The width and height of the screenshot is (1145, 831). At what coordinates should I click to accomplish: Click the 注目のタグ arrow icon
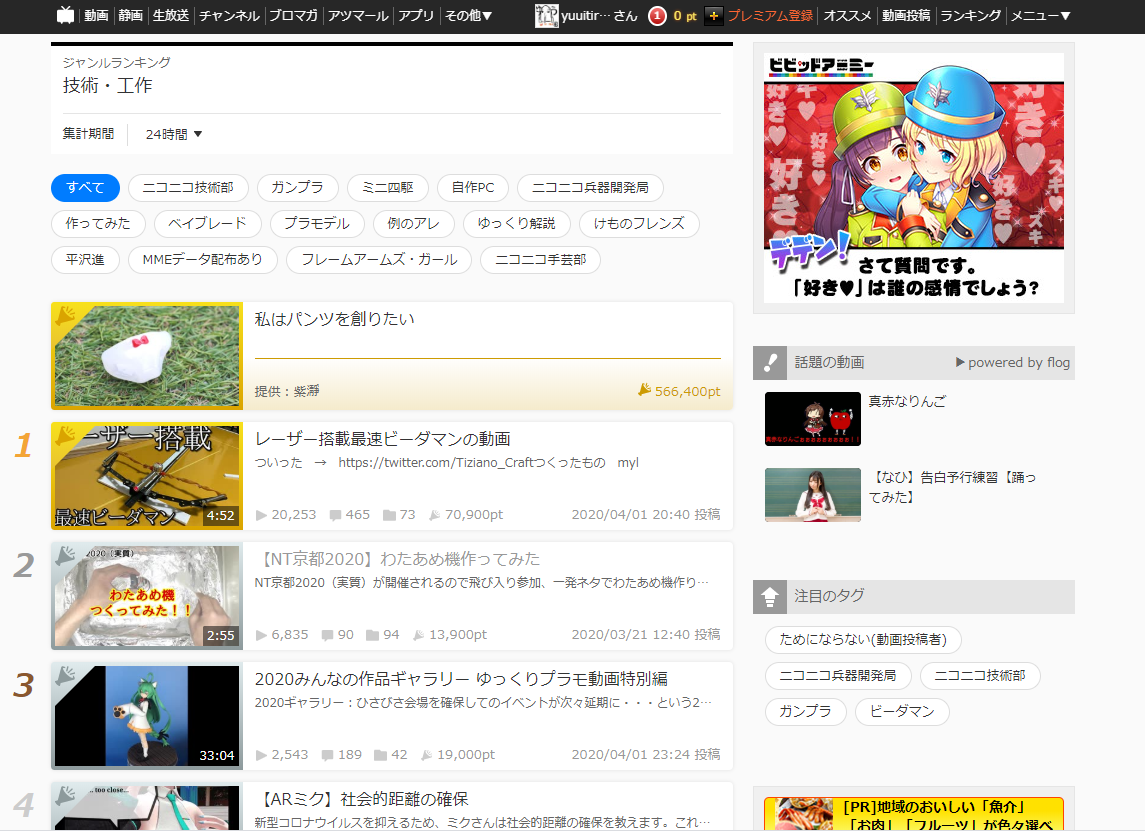pyautogui.click(x=770, y=597)
